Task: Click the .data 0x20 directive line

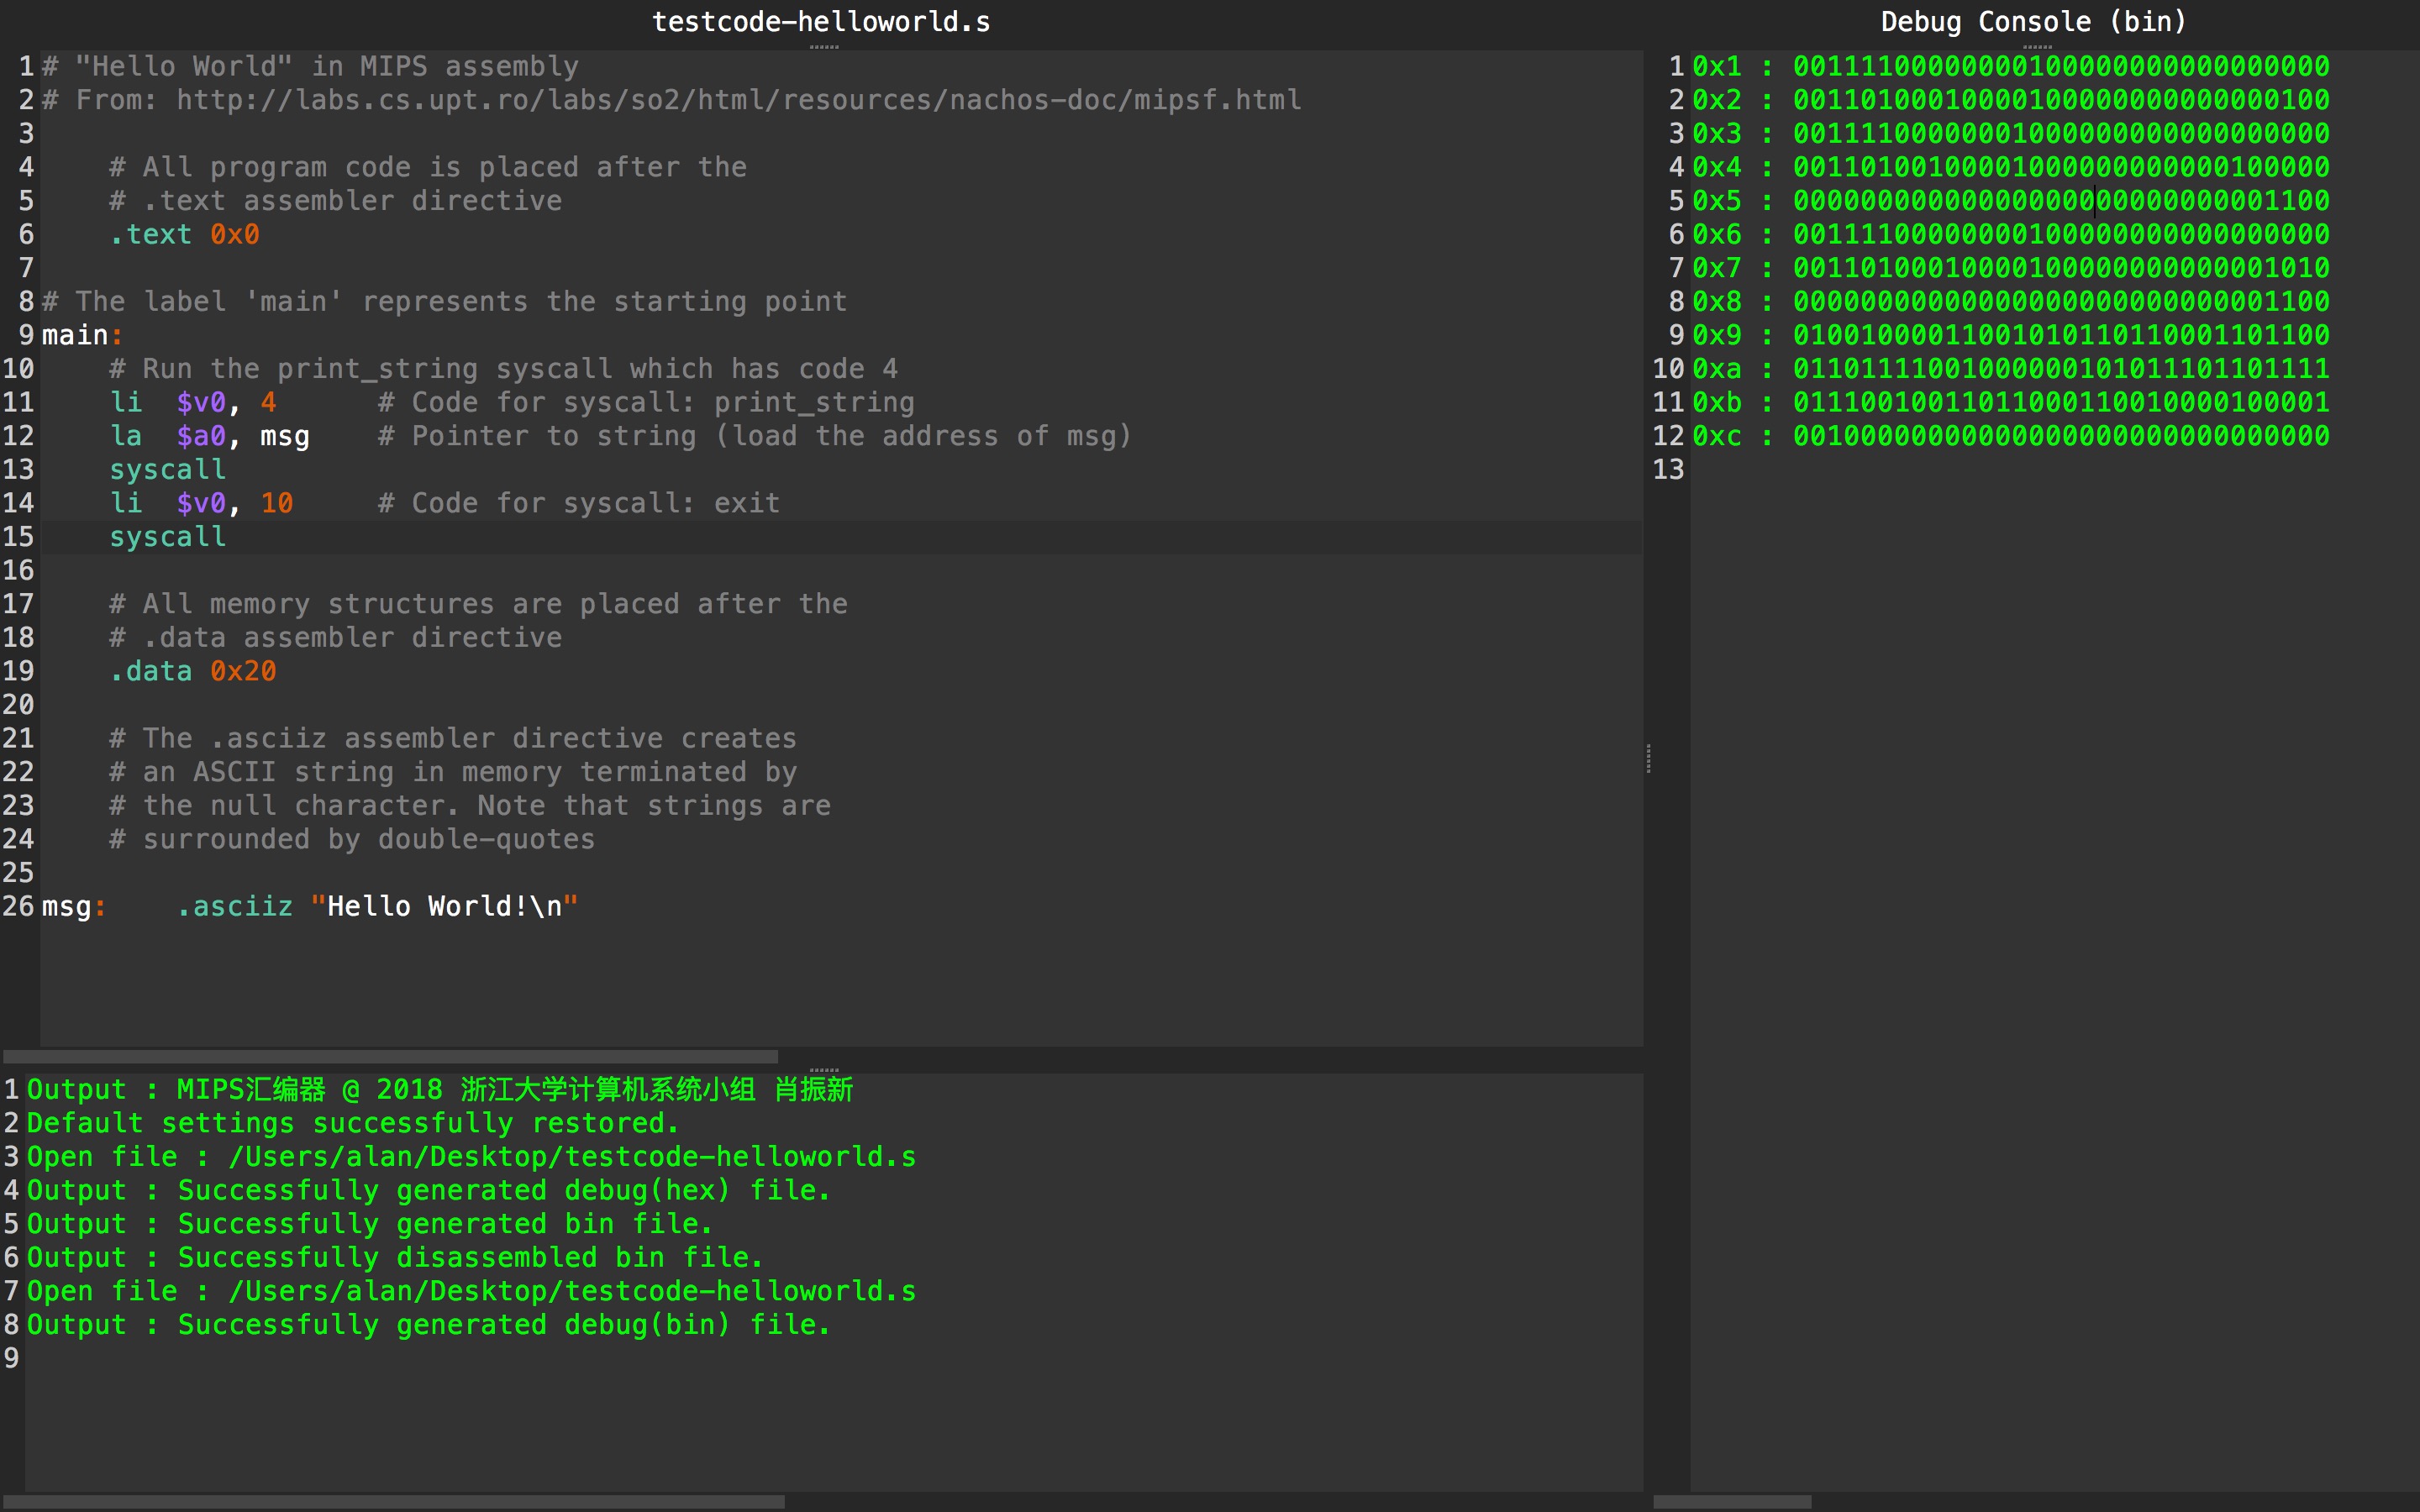Action: pyautogui.click(x=192, y=671)
